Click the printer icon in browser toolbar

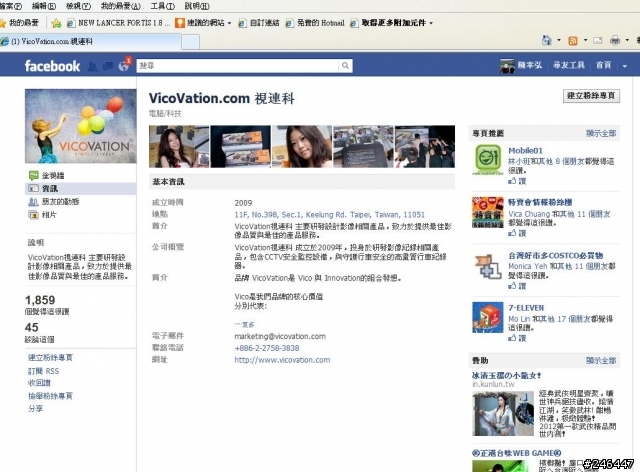pyautogui.click(x=615, y=40)
